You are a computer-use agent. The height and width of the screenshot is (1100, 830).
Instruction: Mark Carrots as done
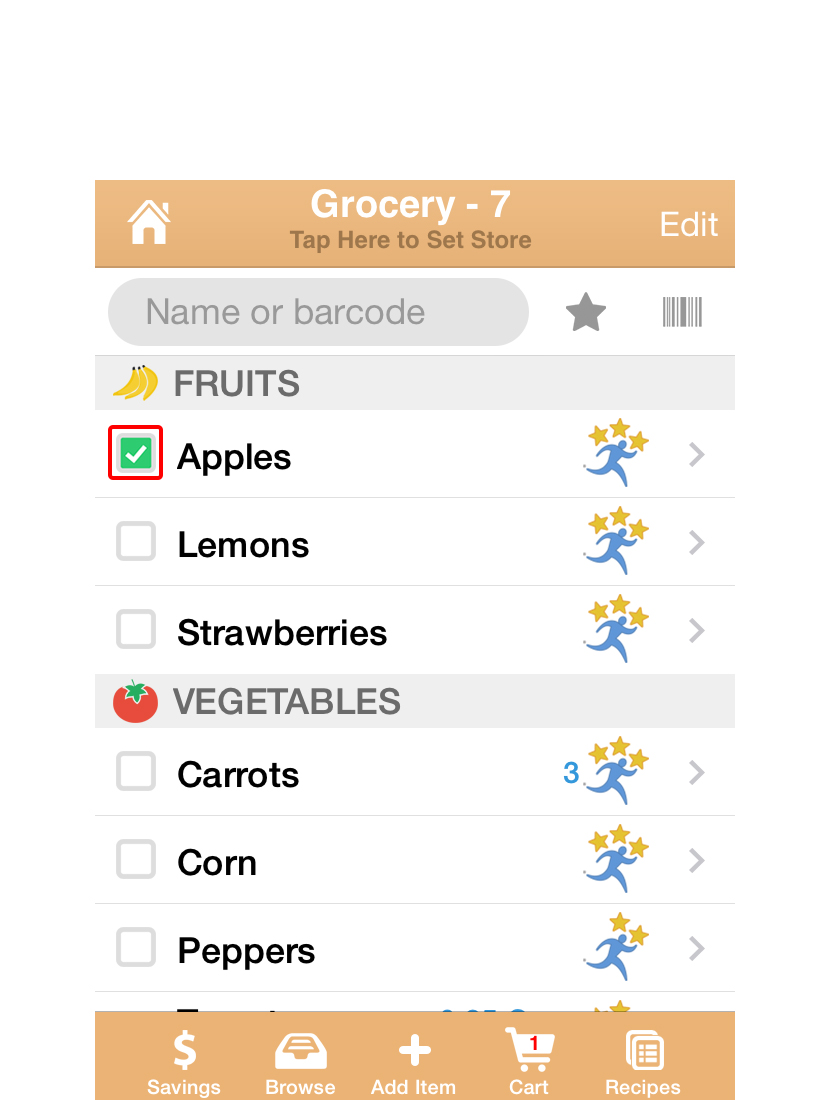click(135, 771)
